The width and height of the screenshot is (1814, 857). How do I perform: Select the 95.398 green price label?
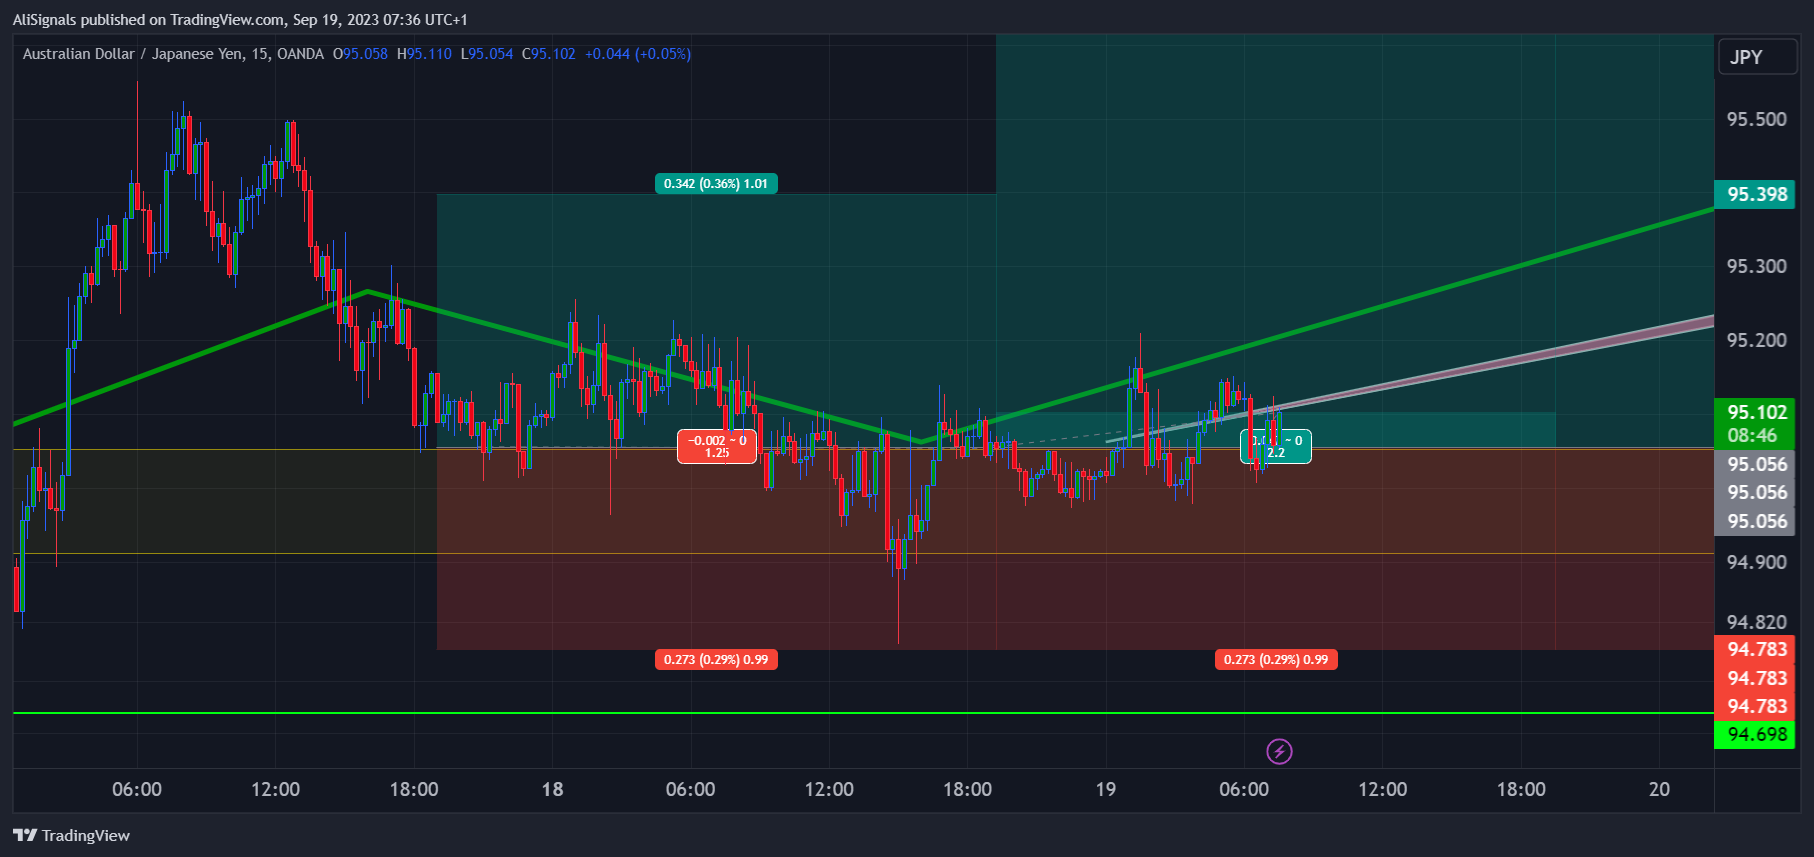click(1756, 194)
